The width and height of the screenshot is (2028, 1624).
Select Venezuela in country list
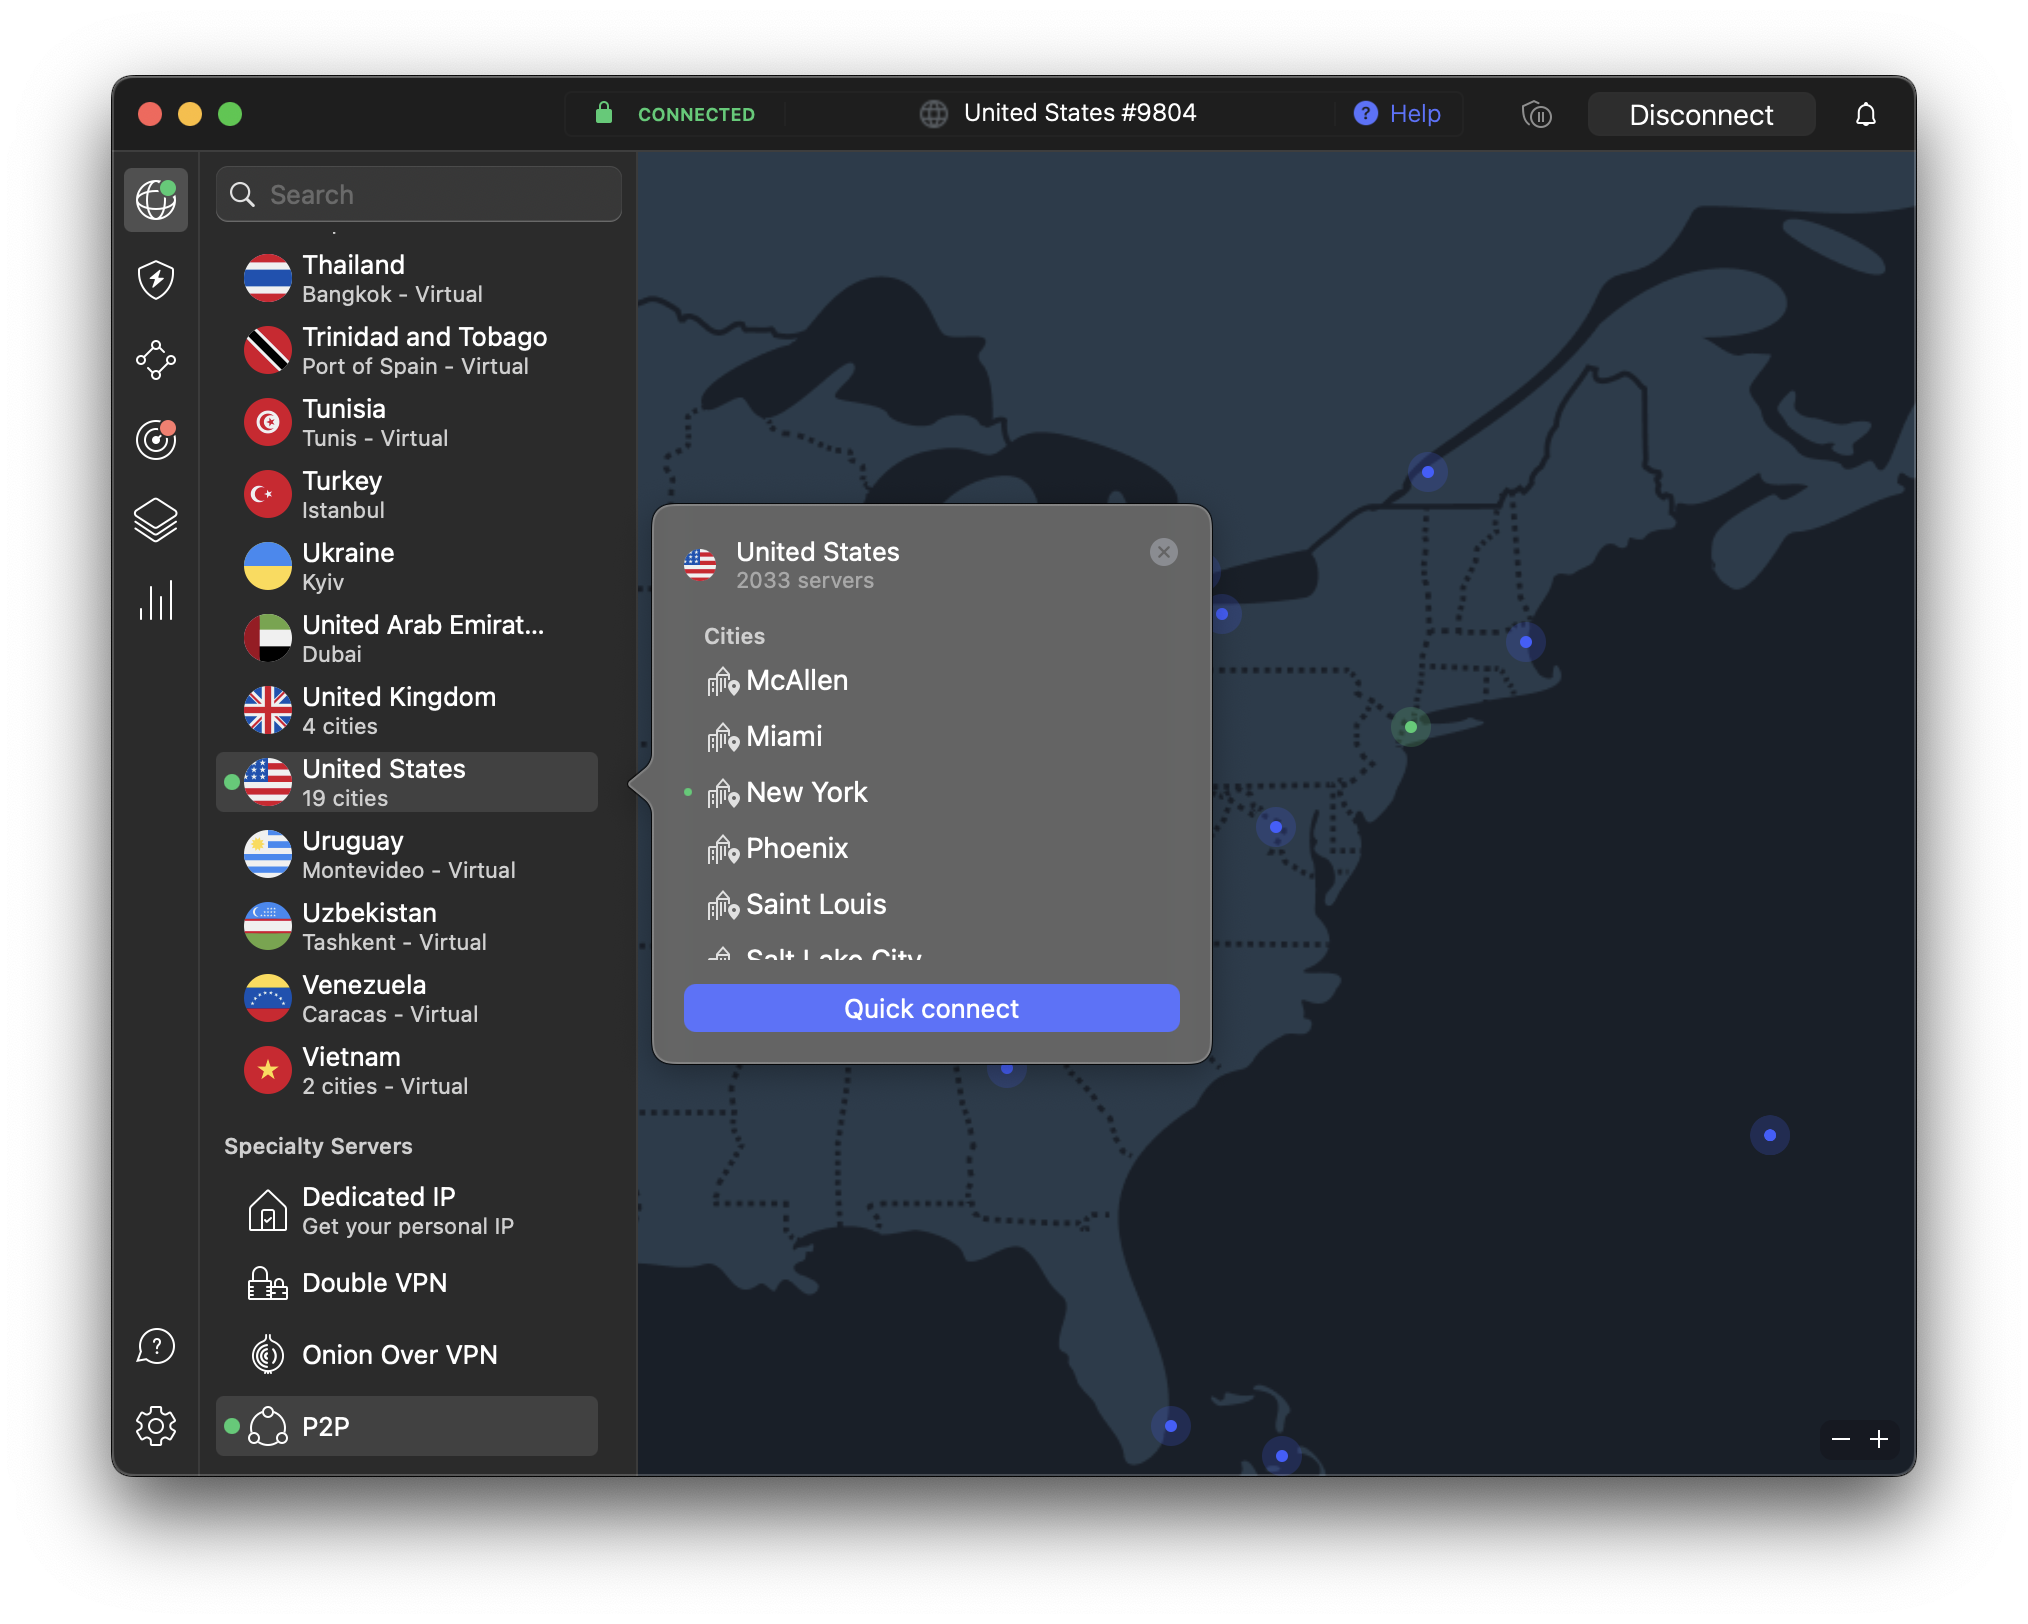point(407,998)
